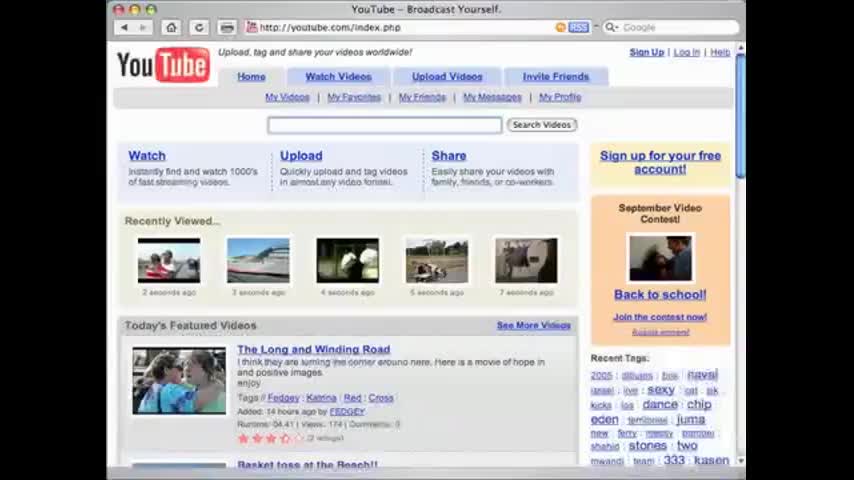Open the browser Home page icon
Image resolution: width=854 pixels, height=480 pixels.
coord(171,27)
